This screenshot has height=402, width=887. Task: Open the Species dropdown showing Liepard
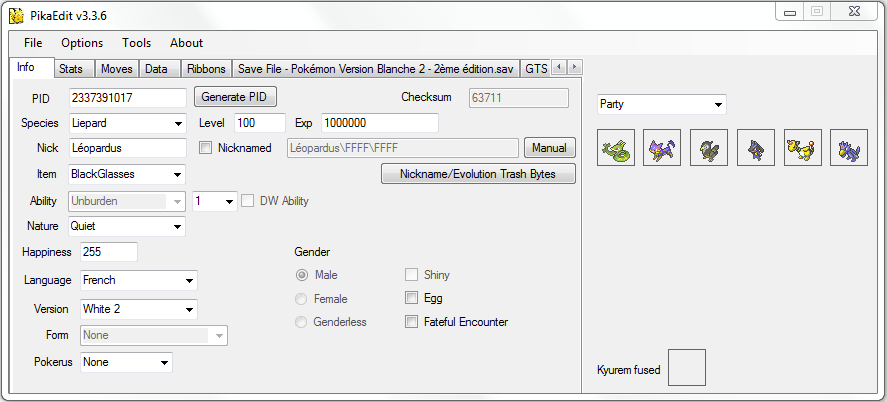point(127,123)
